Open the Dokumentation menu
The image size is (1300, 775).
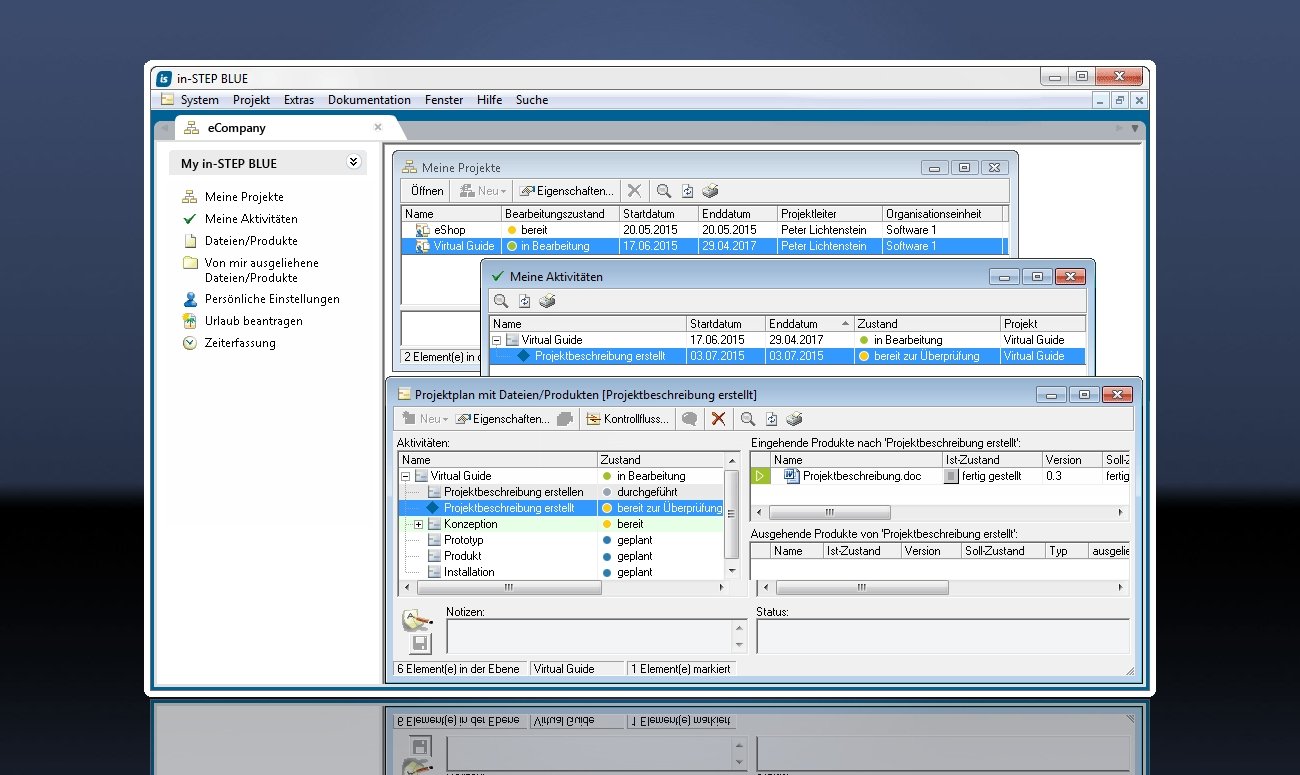(369, 100)
